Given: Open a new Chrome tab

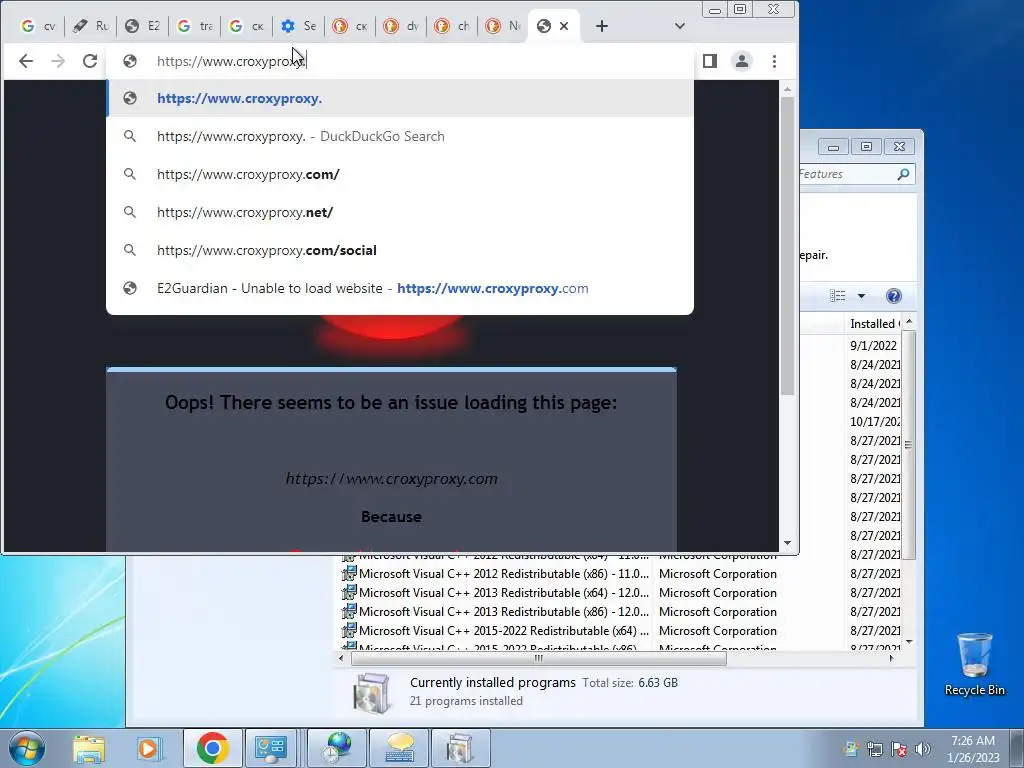Looking at the screenshot, I should [602, 26].
